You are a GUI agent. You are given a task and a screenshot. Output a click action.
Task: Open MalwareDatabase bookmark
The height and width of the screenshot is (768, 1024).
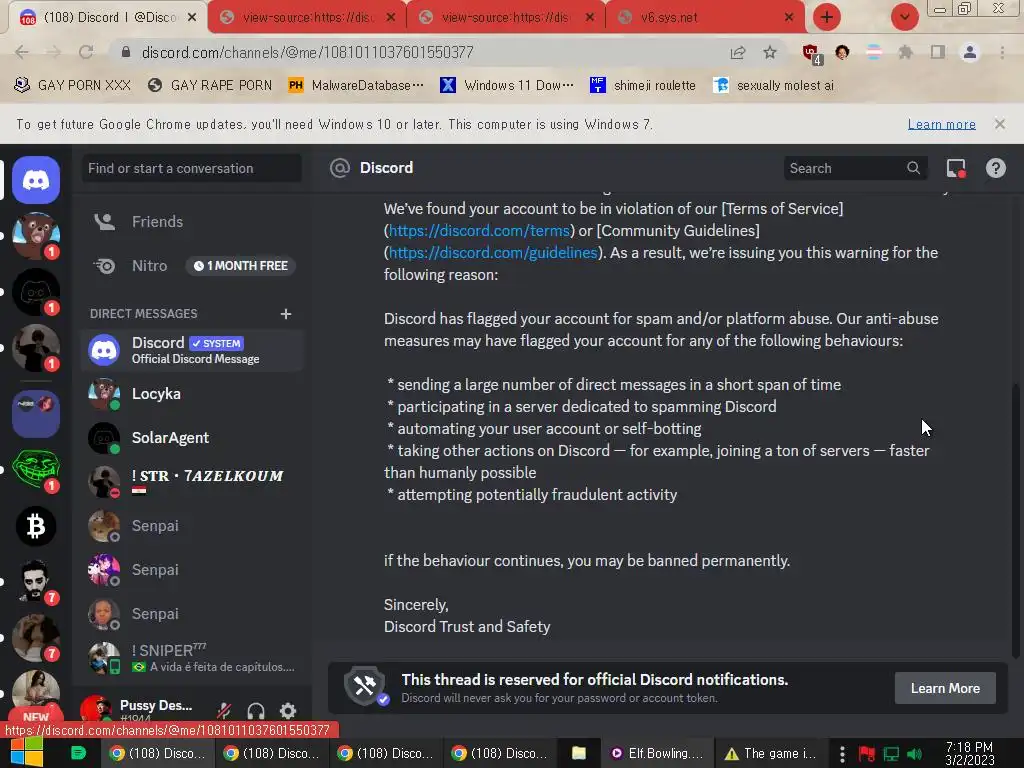(x=357, y=86)
